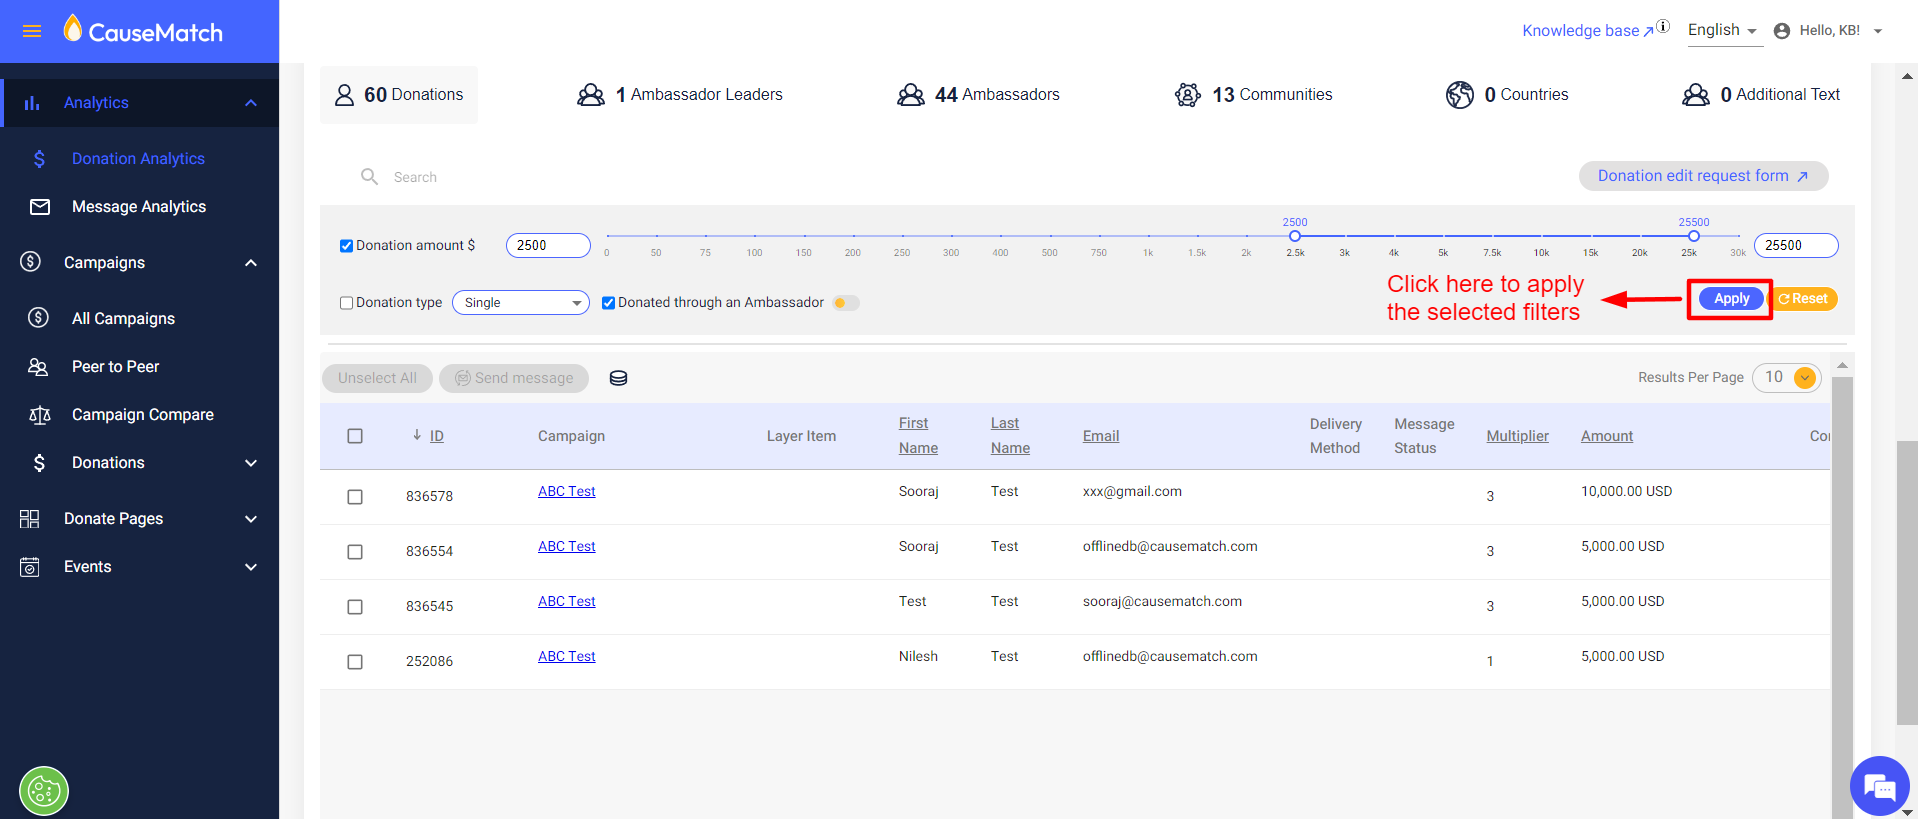The width and height of the screenshot is (1918, 819).
Task: Enable the Donation type checkbox
Action: (346, 303)
